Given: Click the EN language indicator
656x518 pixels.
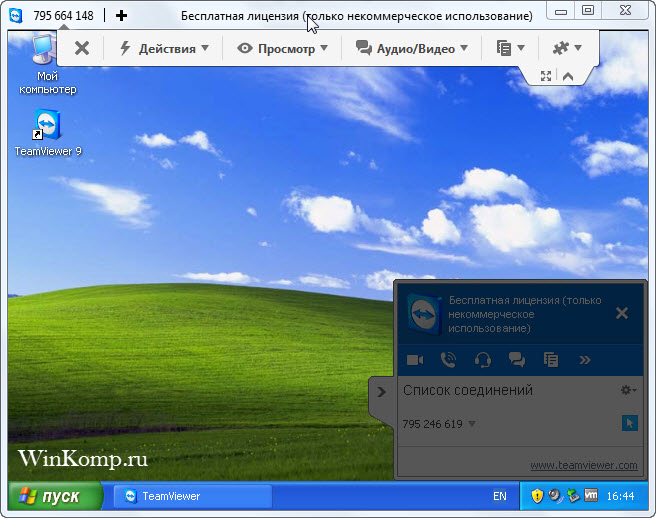Looking at the screenshot, I should (x=500, y=496).
